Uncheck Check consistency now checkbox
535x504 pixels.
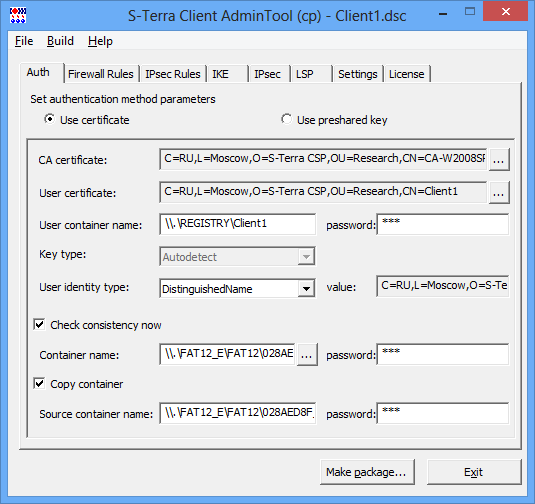coord(39,324)
